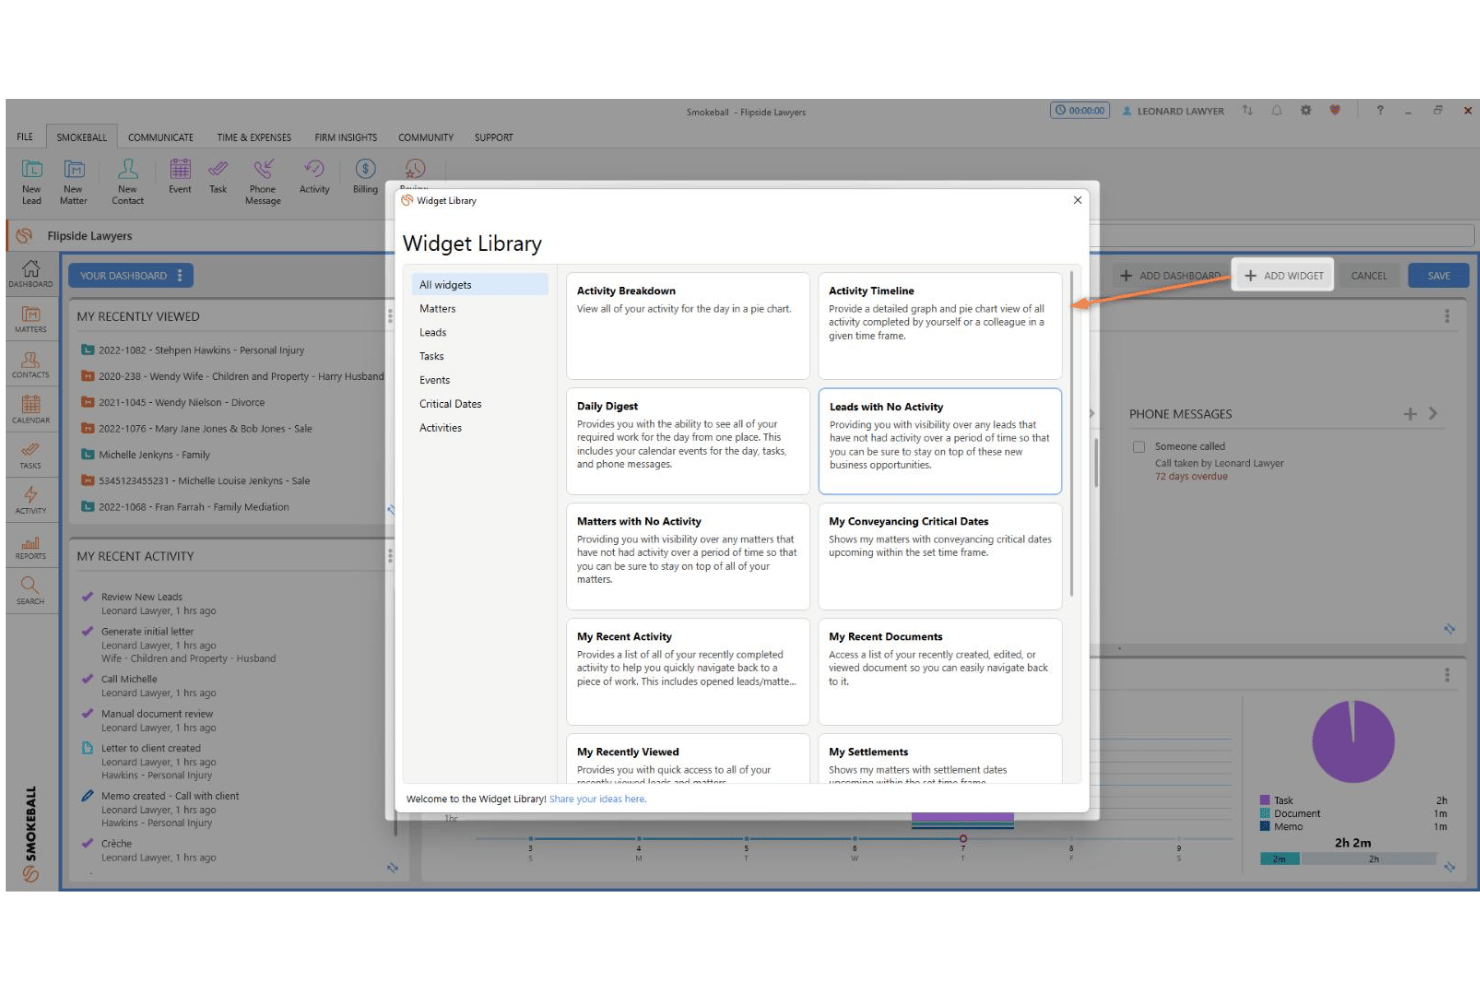This screenshot has height=987, width=1480.
Task: Switch to the Smokeball ribbon tab
Action: pos(82,137)
